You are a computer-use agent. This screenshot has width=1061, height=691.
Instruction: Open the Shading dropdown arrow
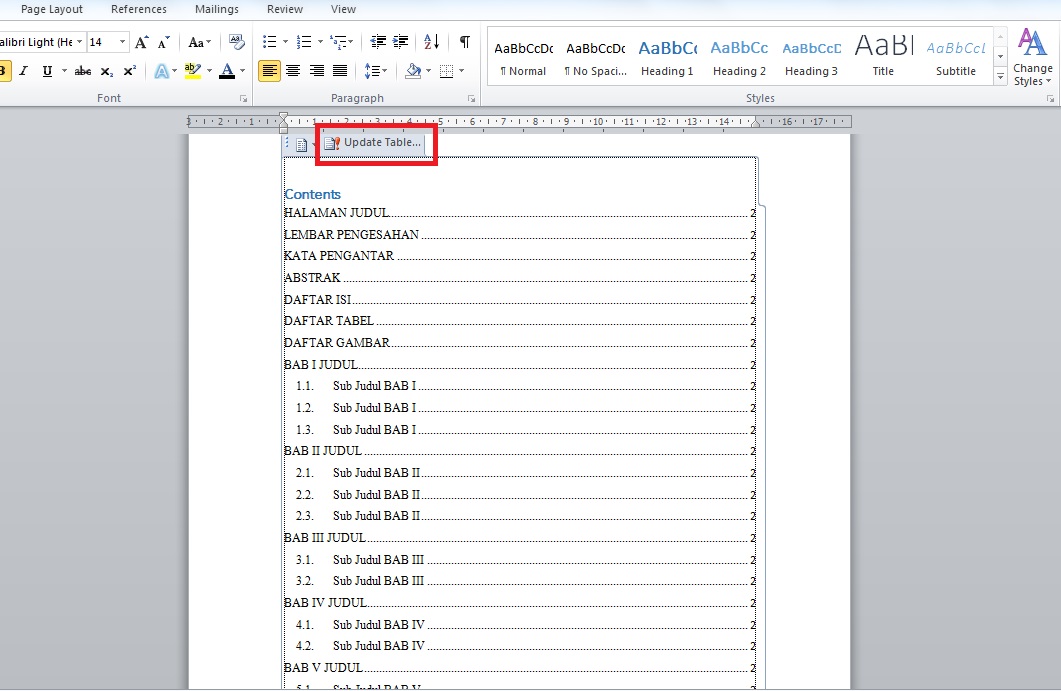428,71
